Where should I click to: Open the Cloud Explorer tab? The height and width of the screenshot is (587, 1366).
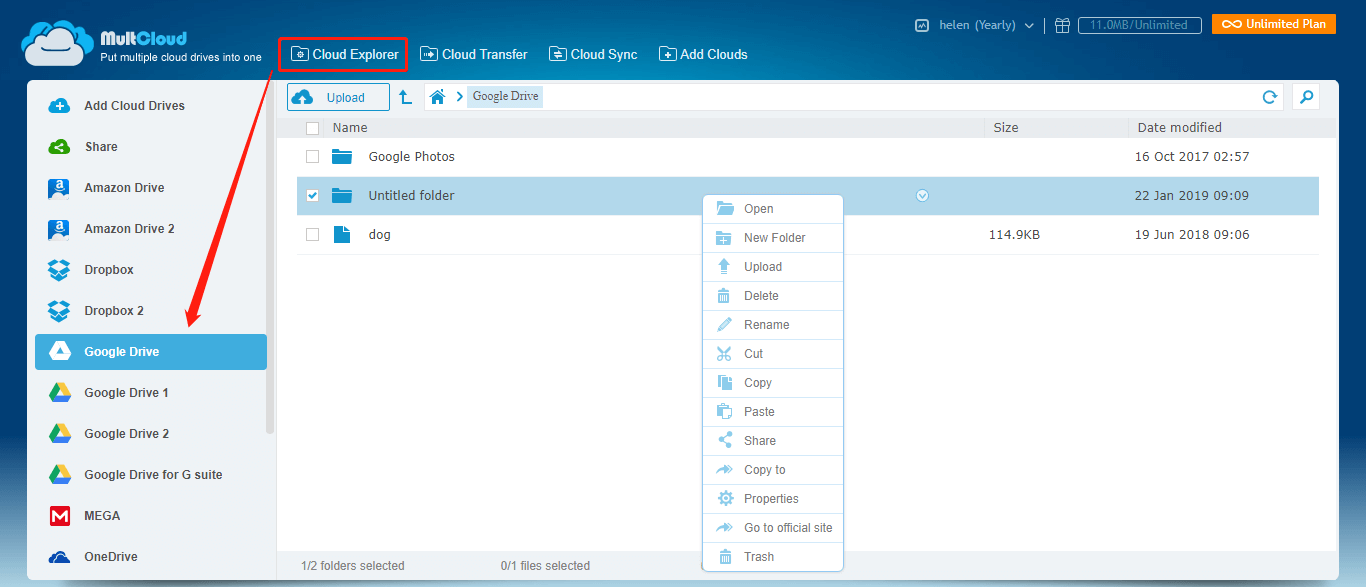tap(344, 54)
